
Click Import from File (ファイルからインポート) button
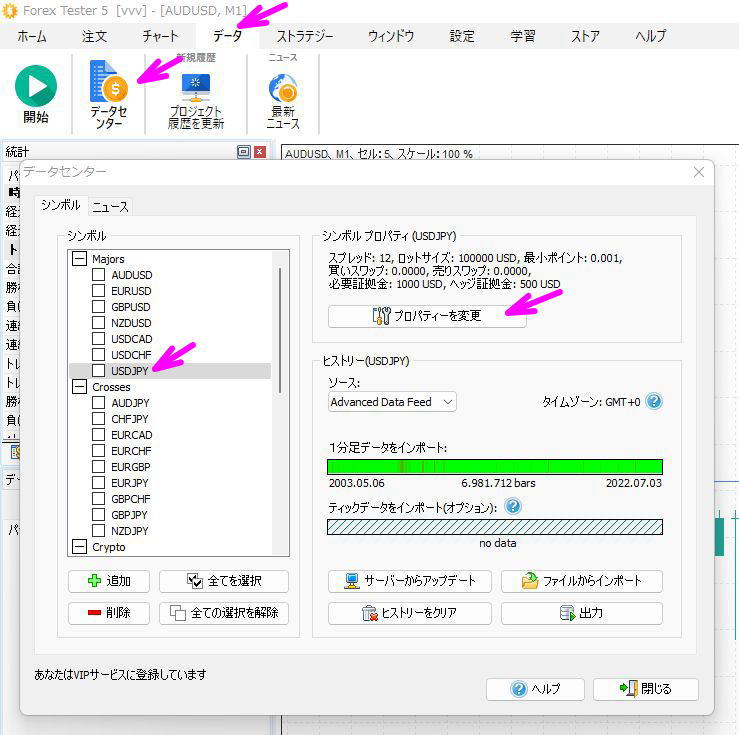(582, 581)
